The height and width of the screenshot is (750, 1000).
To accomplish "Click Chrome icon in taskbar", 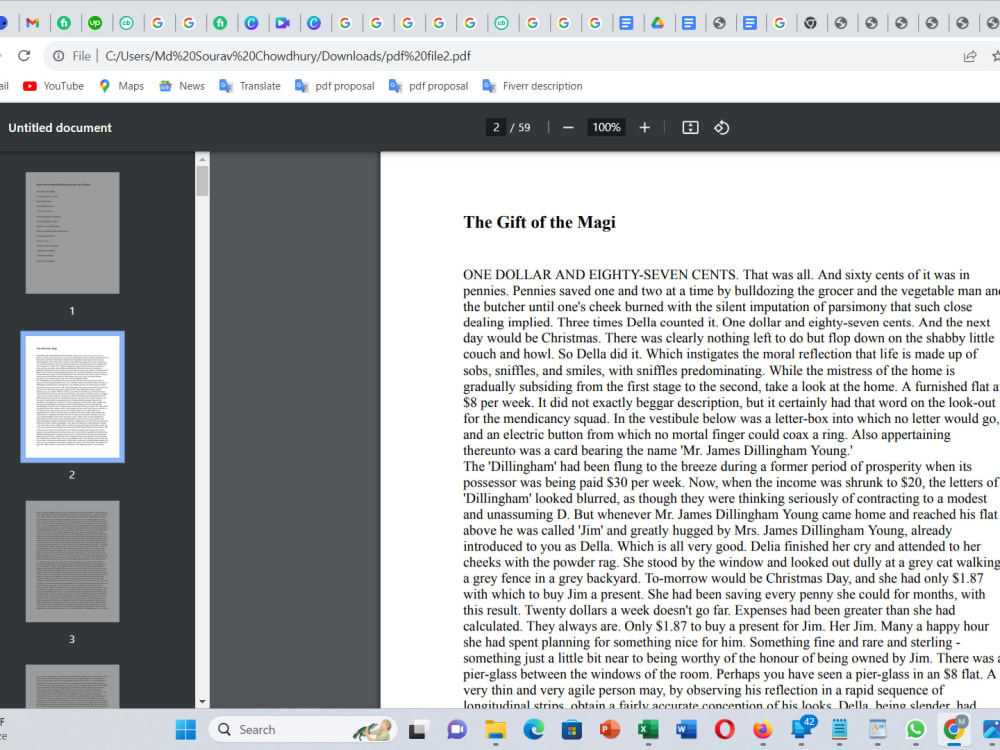I will (x=954, y=729).
